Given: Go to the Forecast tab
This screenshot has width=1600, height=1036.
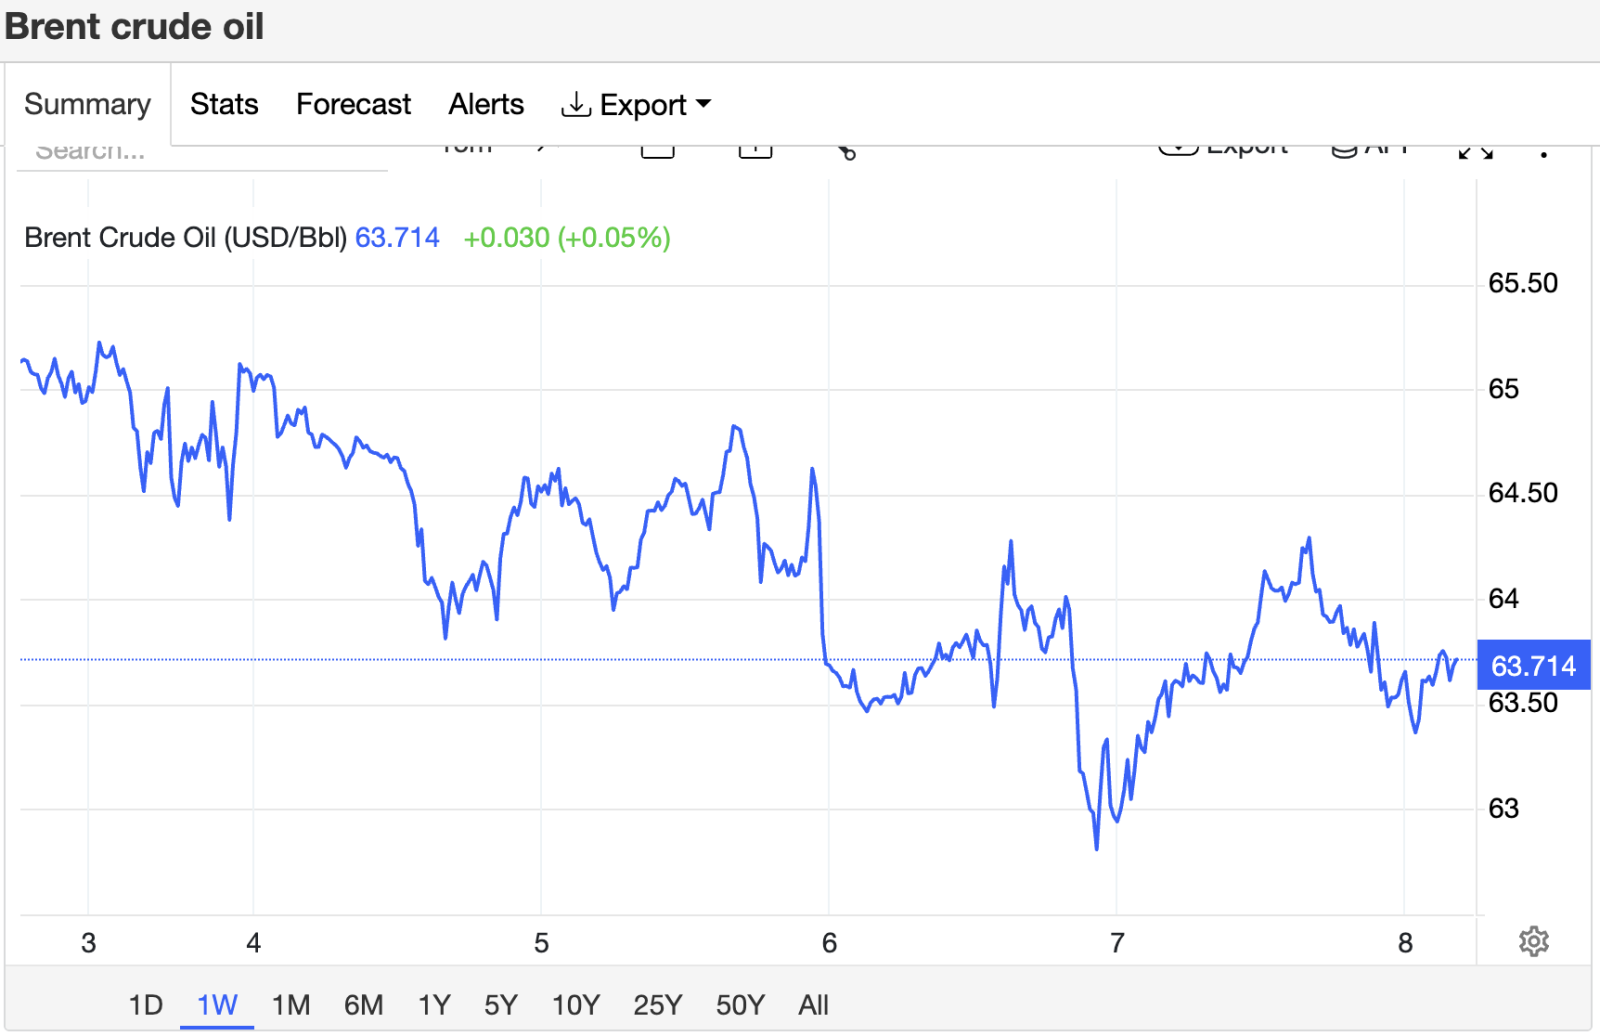Looking at the screenshot, I should pos(353,104).
